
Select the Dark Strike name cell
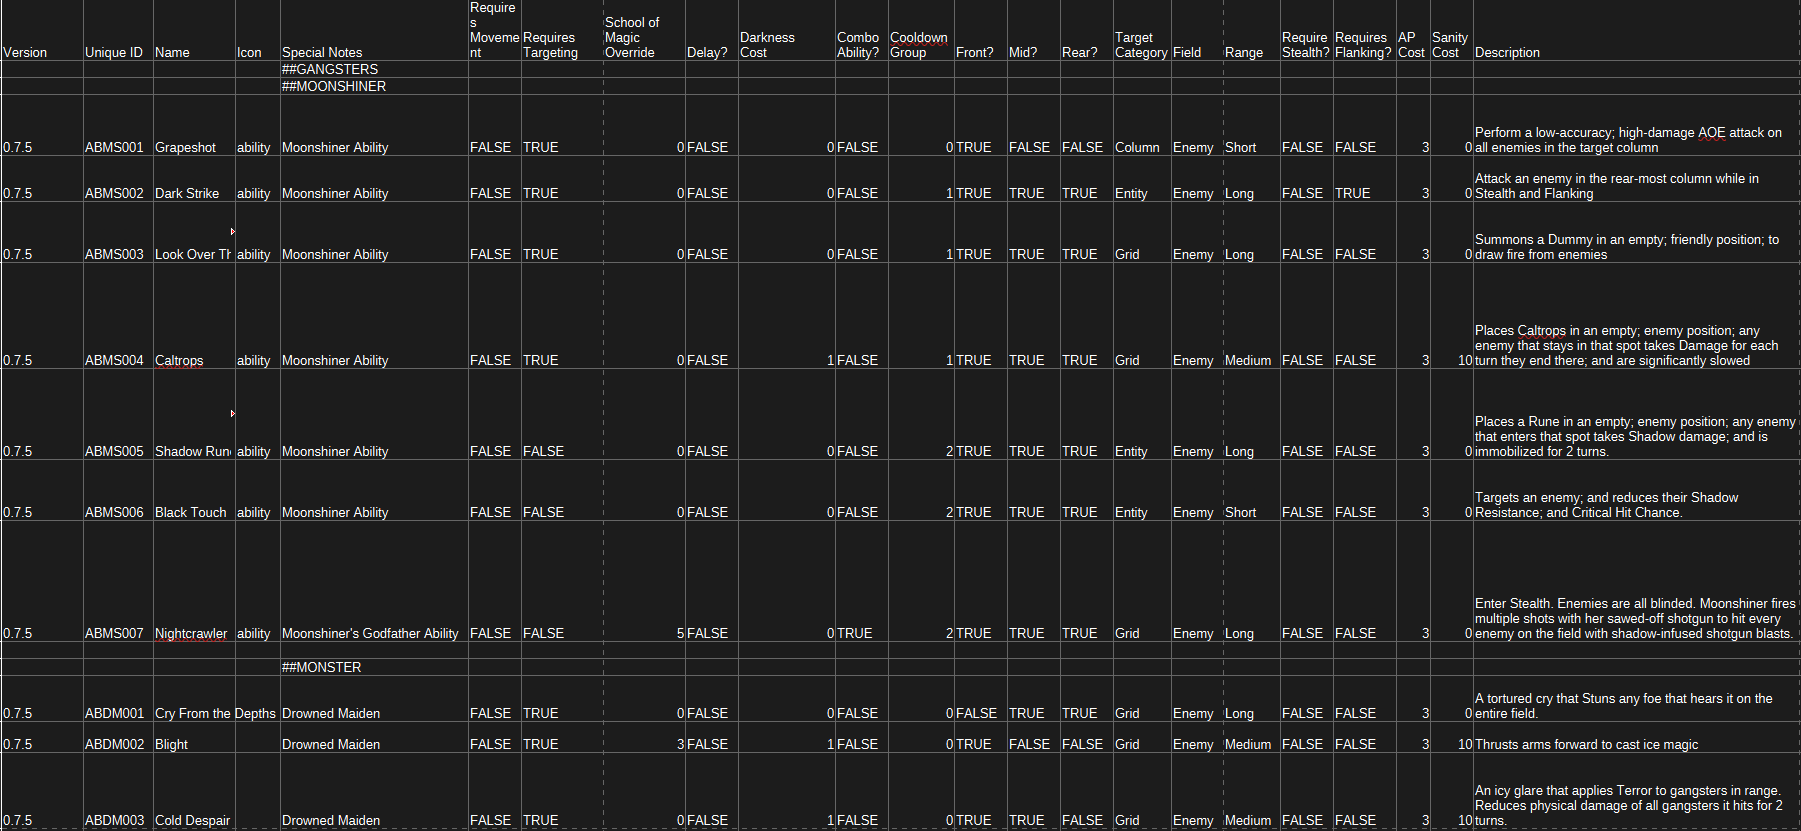click(187, 193)
